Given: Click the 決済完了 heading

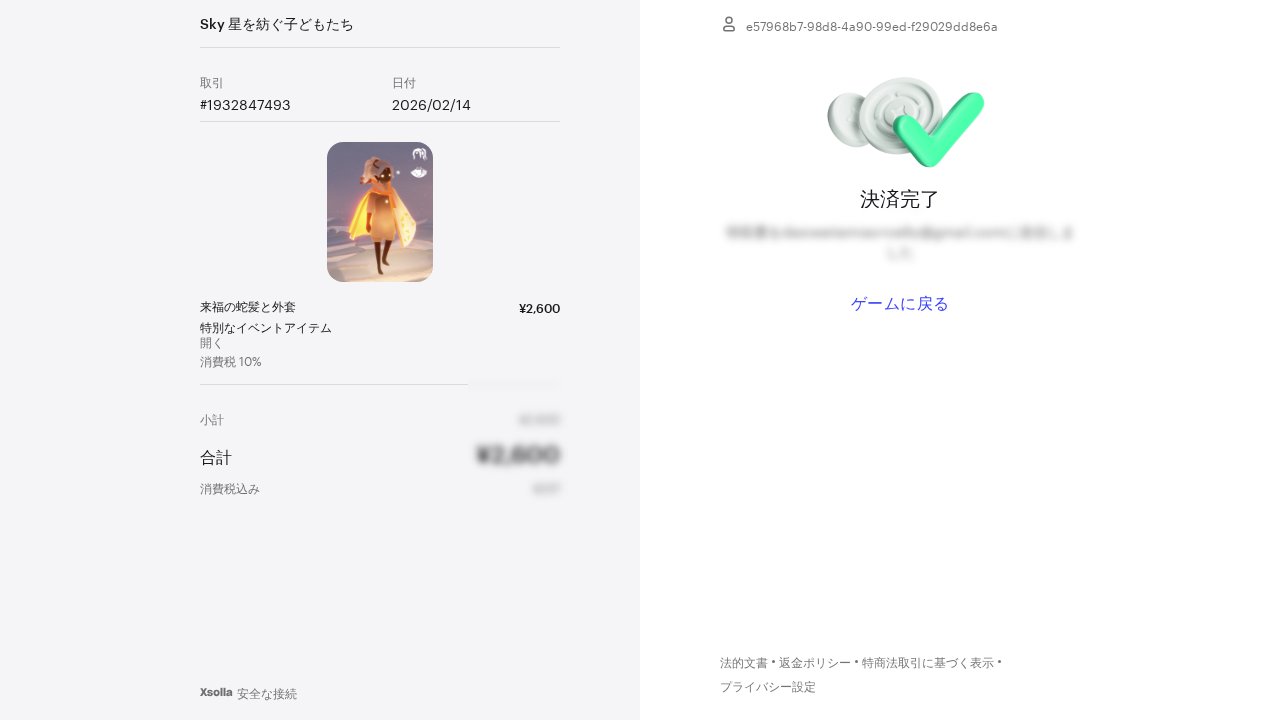Looking at the screenshot, I should (x=900, y=199).
